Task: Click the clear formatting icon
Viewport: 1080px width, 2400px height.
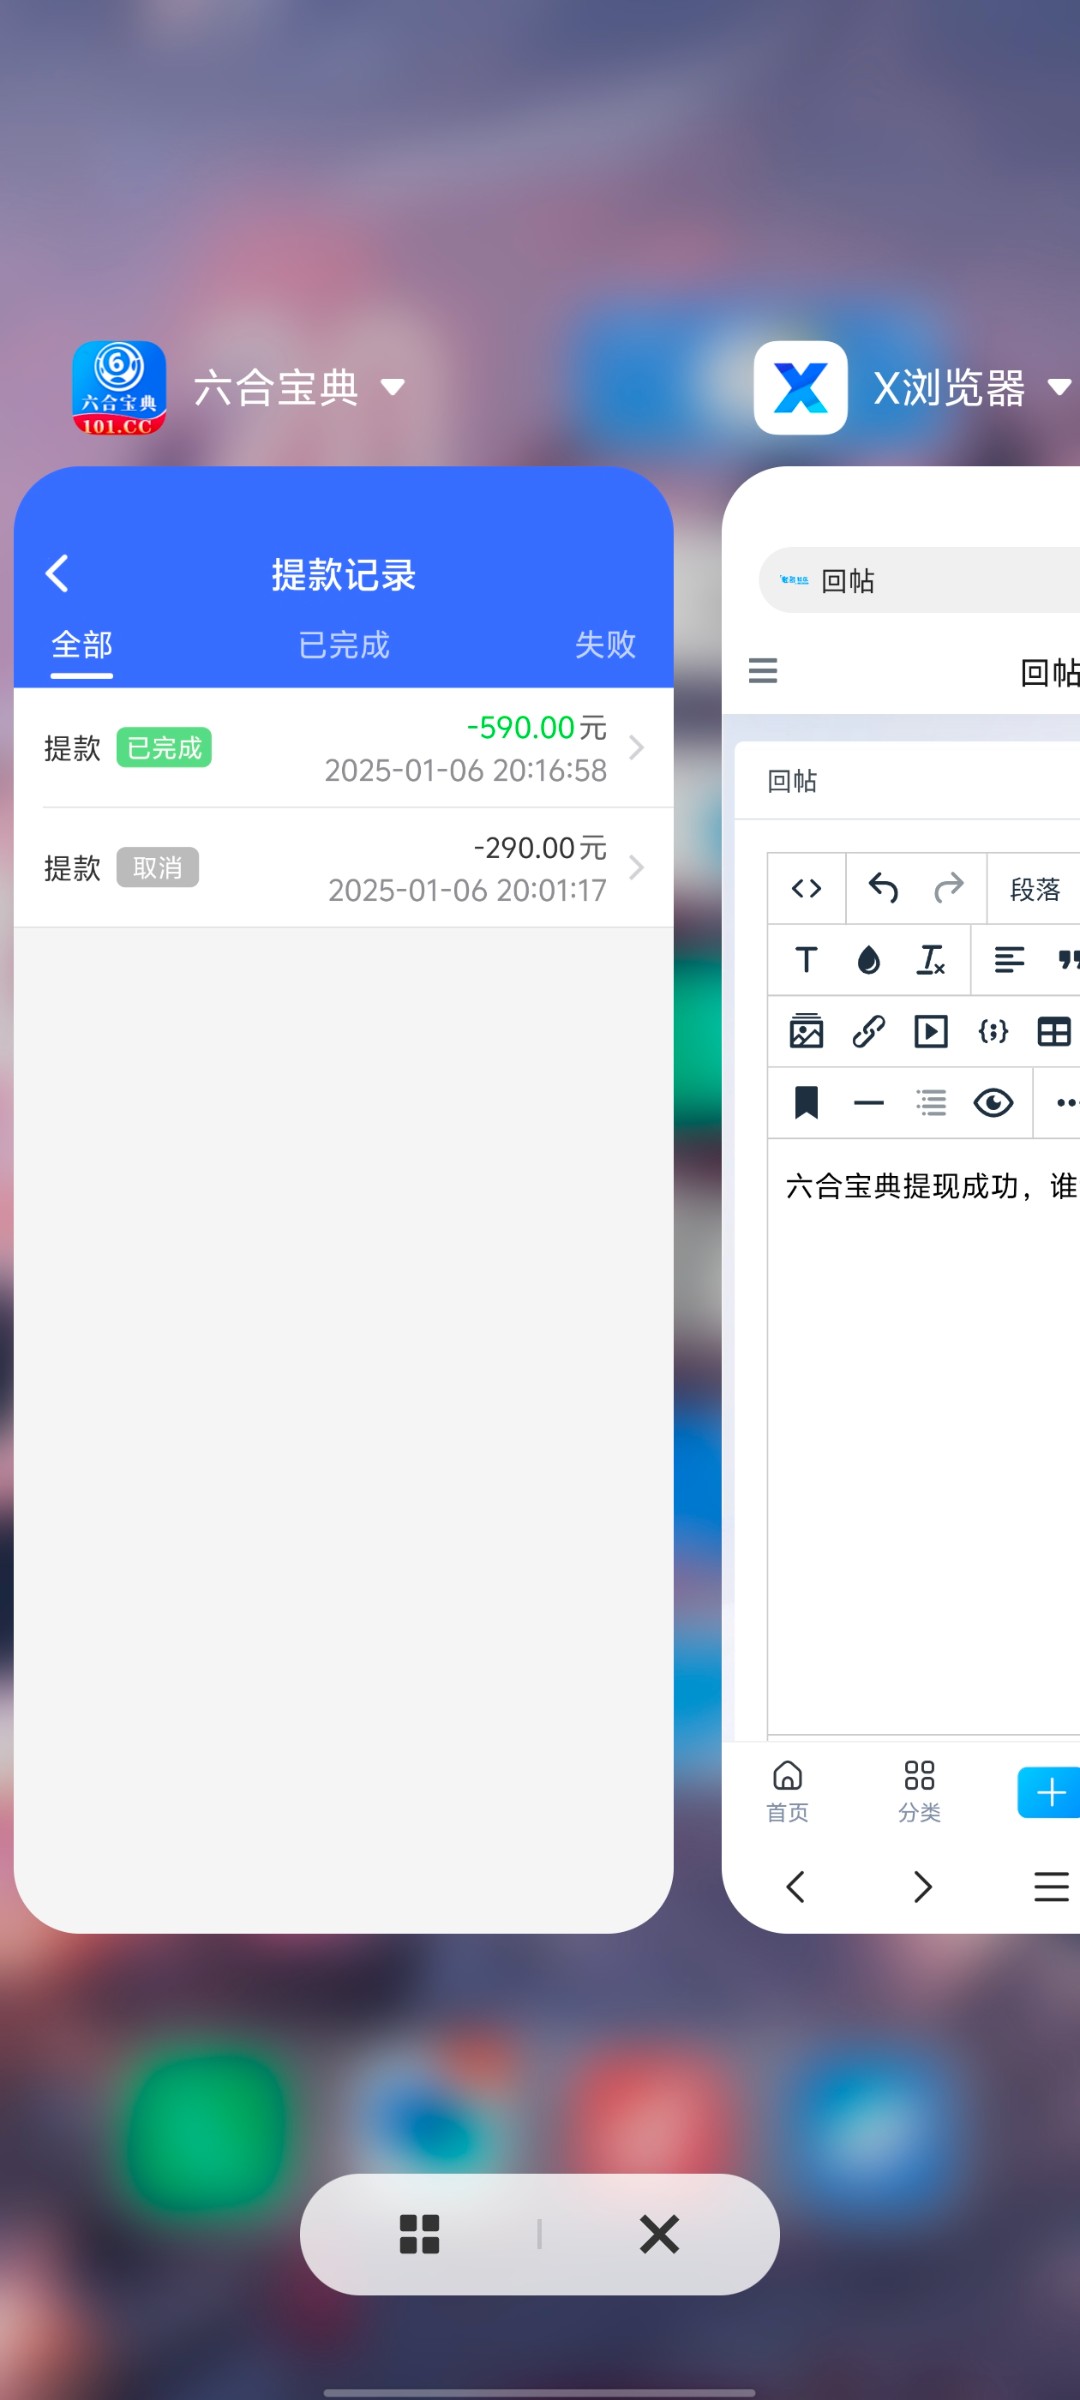Action: (x=931, y=960)
